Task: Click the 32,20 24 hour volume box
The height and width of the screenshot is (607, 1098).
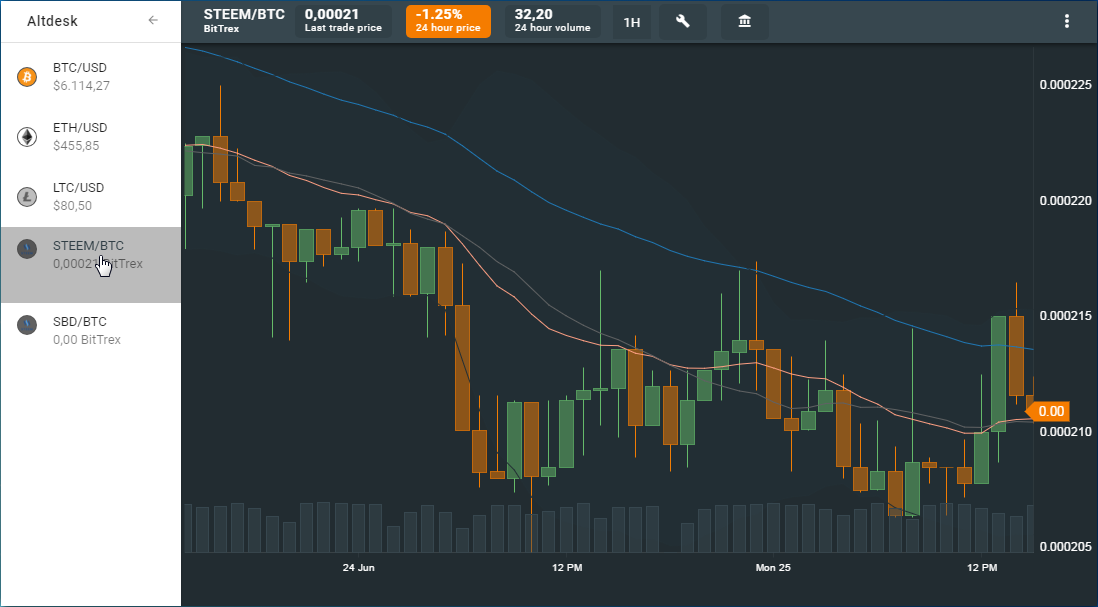Action: tap(553, 22)
